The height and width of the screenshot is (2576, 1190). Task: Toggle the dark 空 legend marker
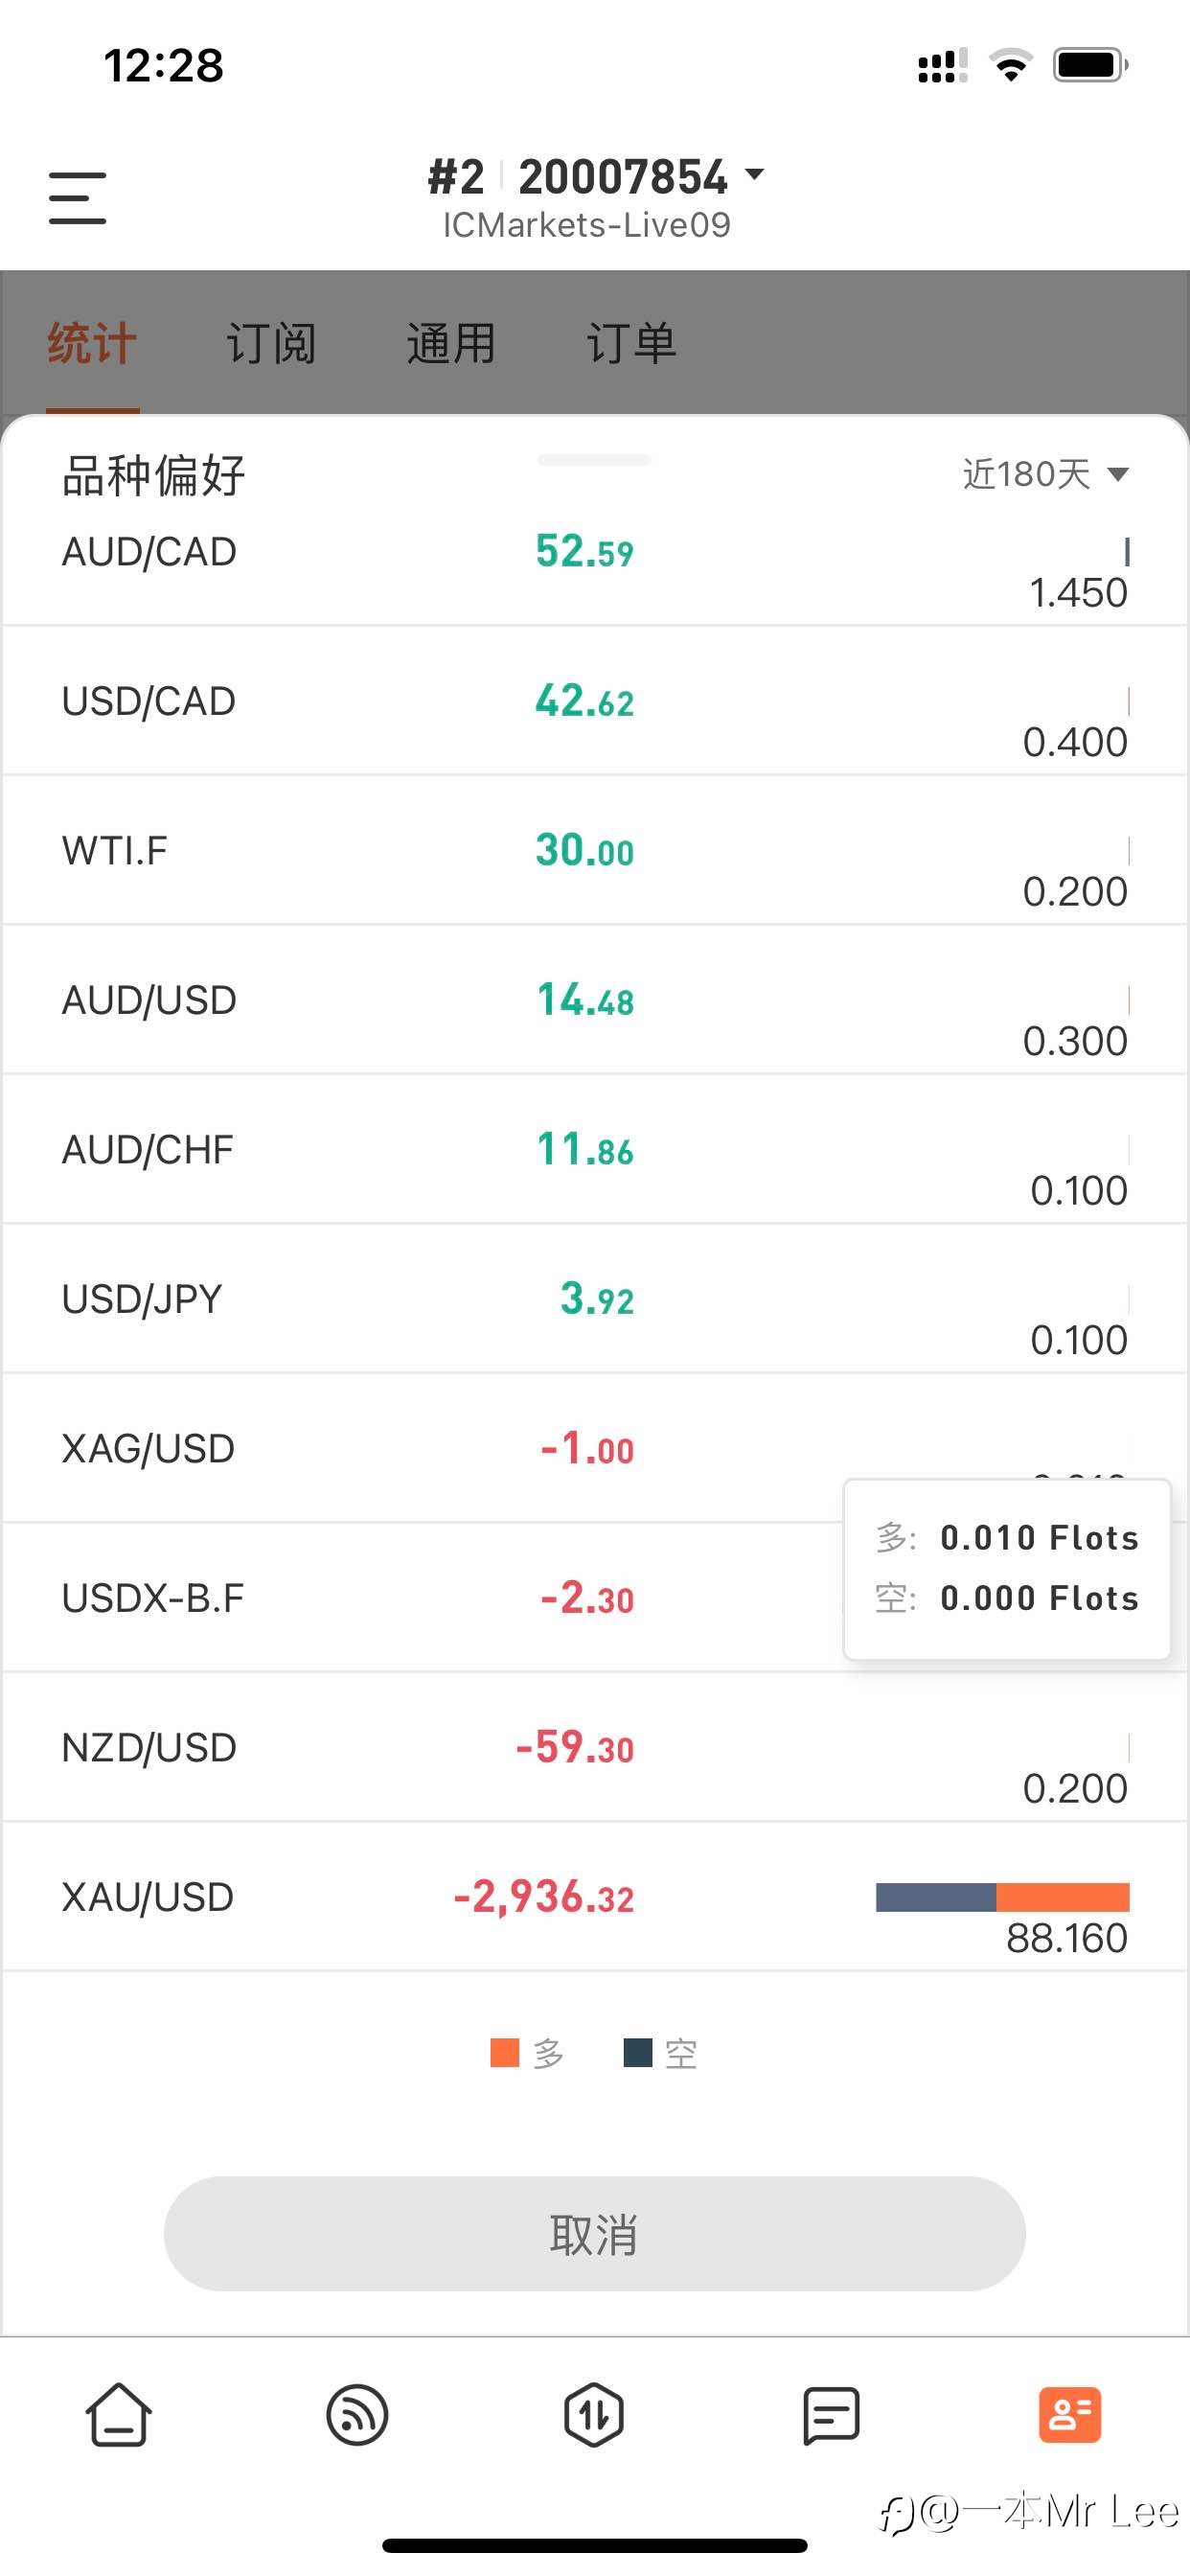click(638, 2053)
